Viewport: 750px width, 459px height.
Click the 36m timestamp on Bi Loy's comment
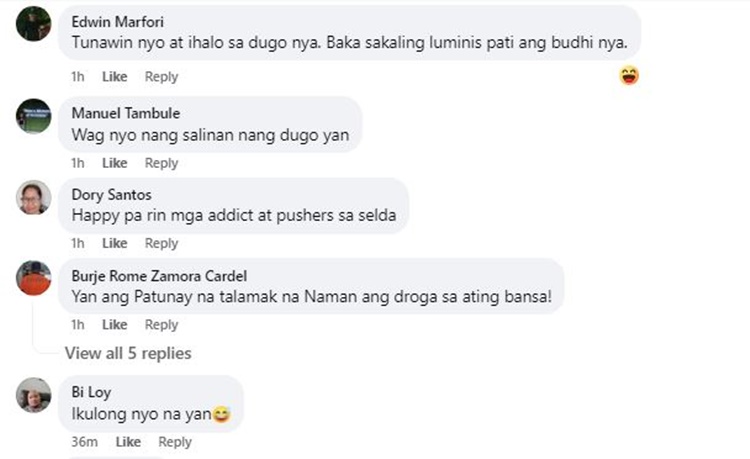click(85, 442)
